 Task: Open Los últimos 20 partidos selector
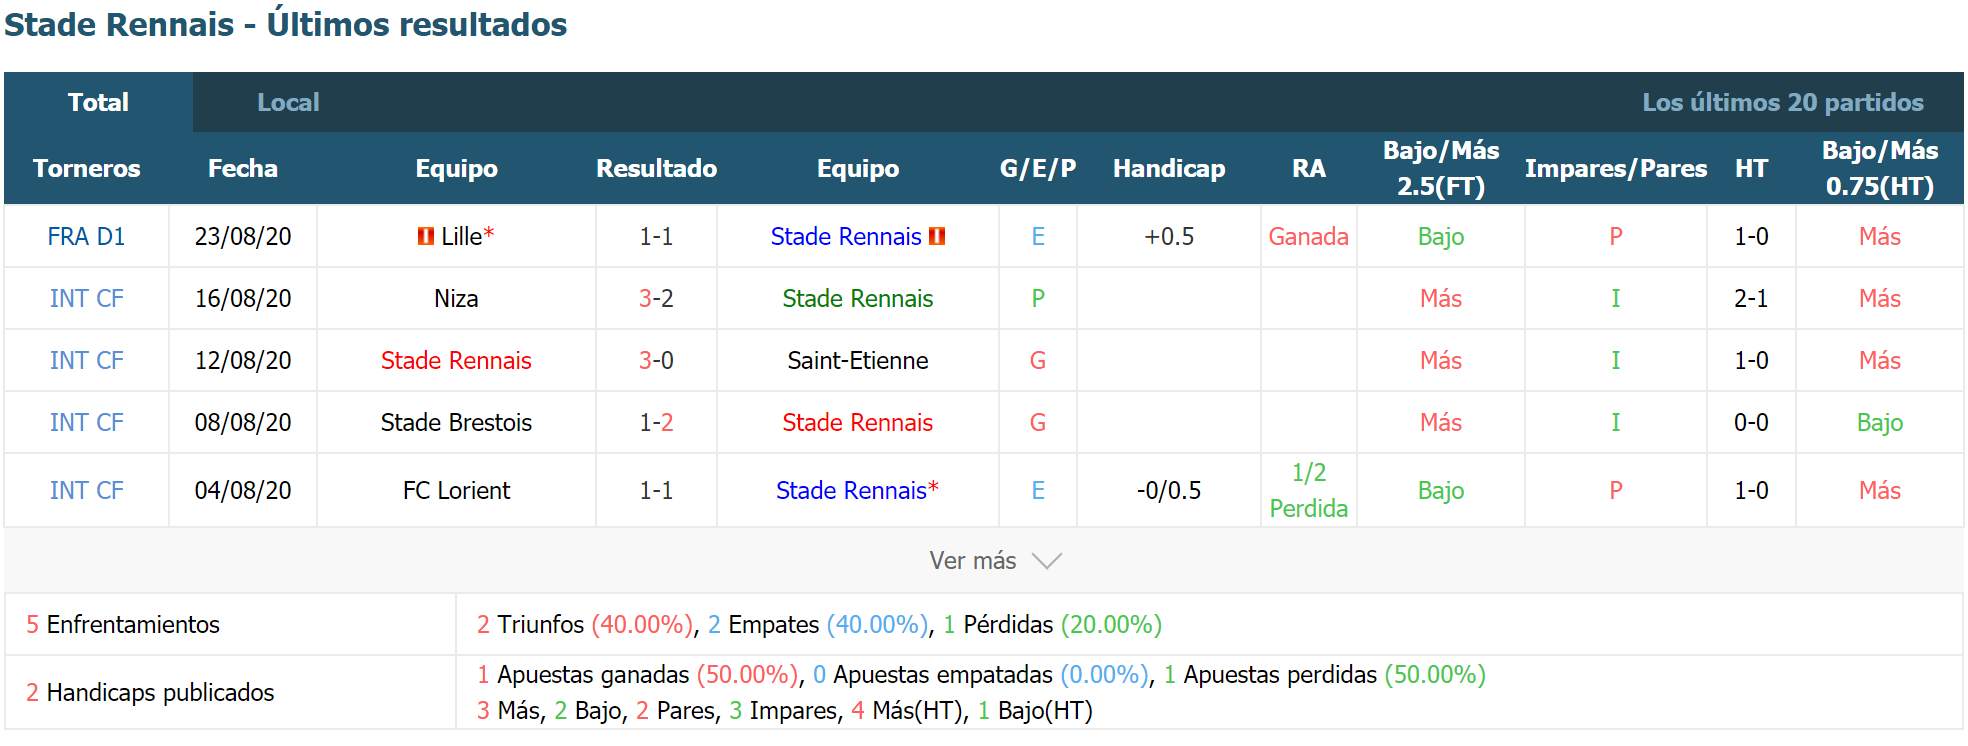point(1783,102)
